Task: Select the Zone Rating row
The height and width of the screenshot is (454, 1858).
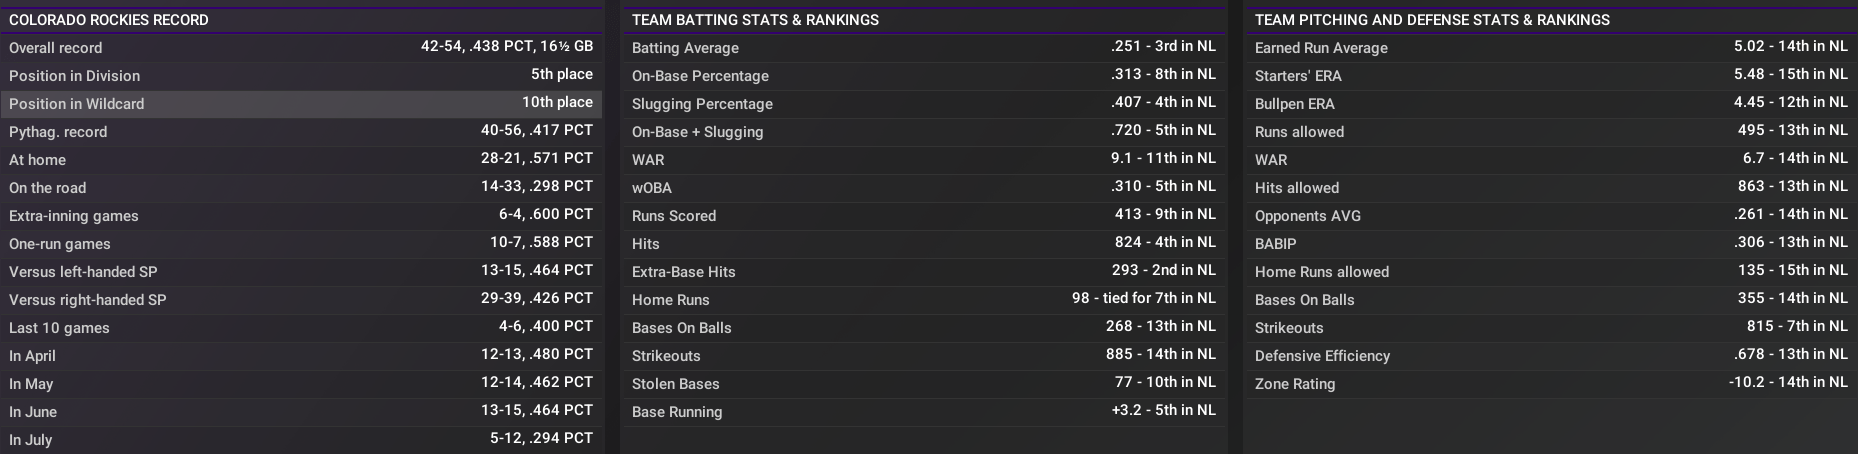Action: coord(1550,384)
